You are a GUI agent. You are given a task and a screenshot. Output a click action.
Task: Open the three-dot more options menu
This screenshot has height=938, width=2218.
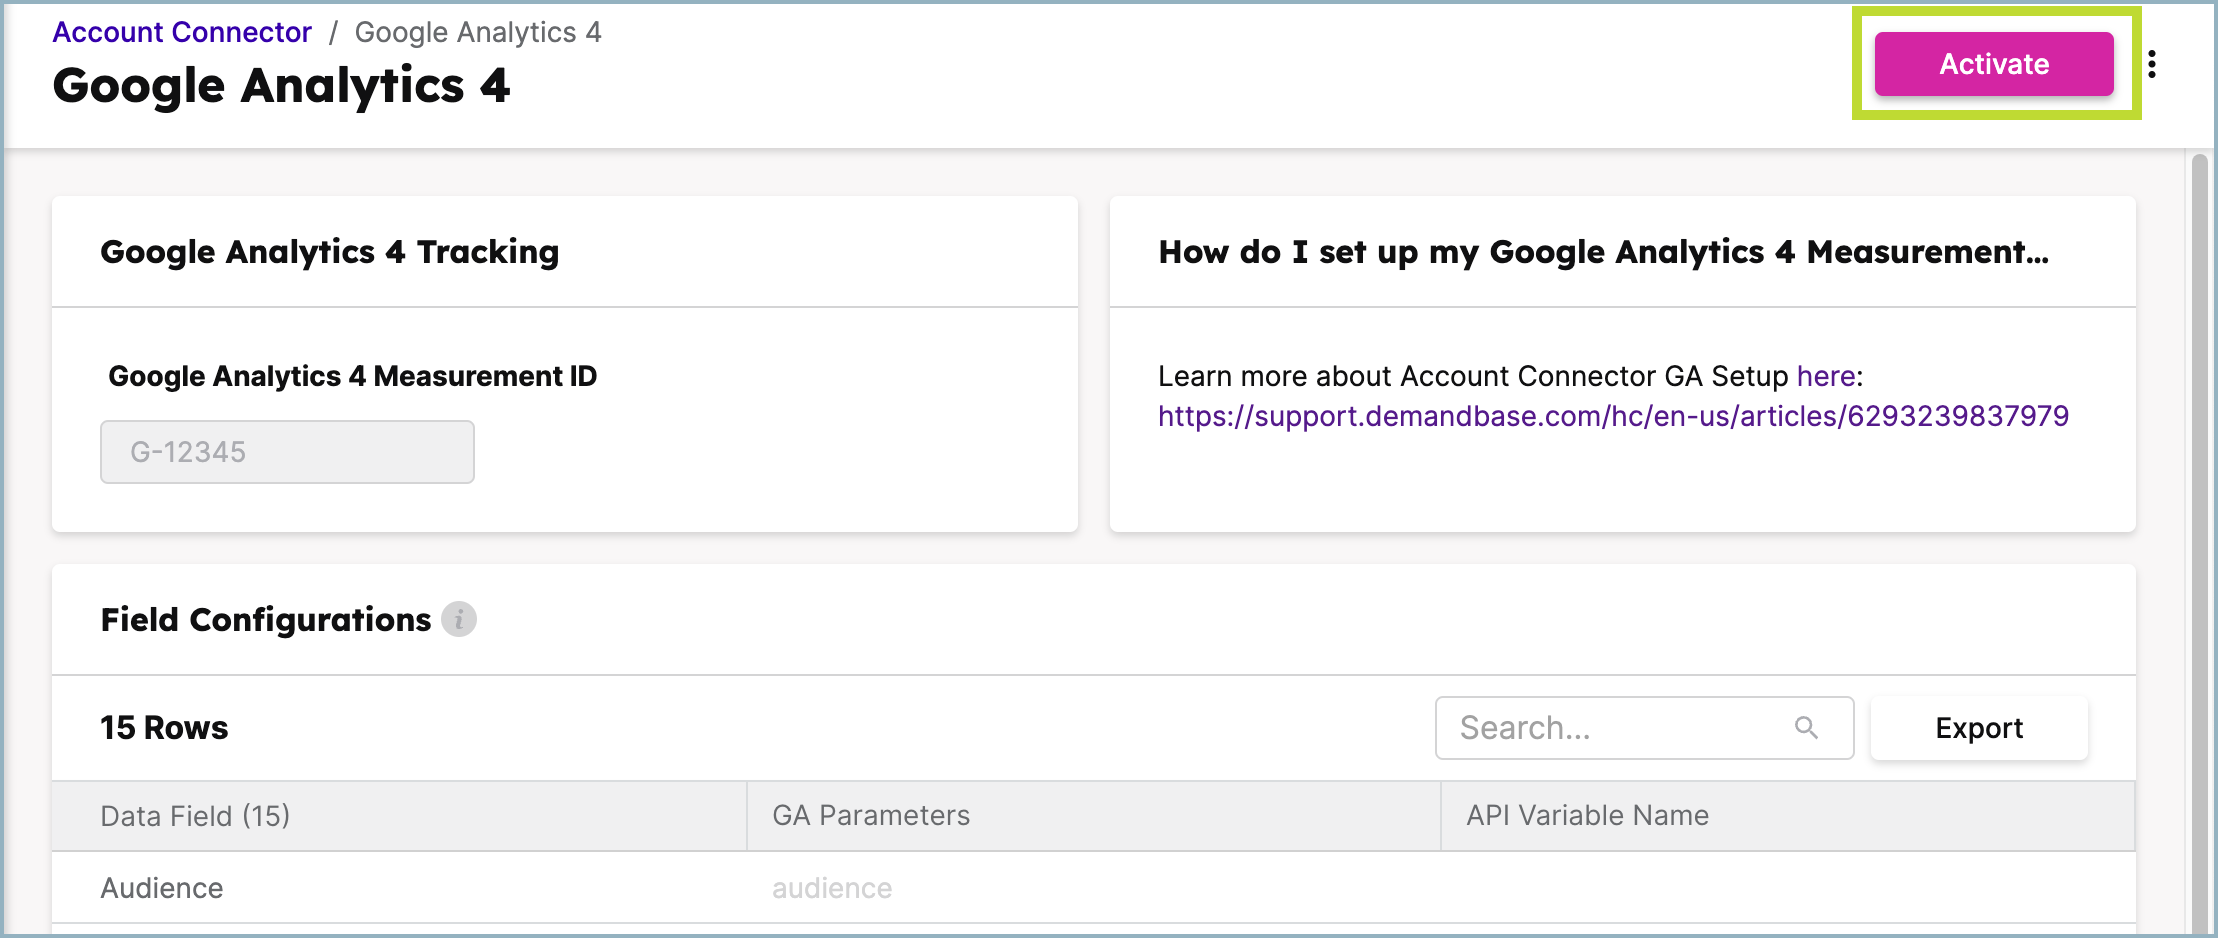pyautogui.click(x=2152, y=64)
